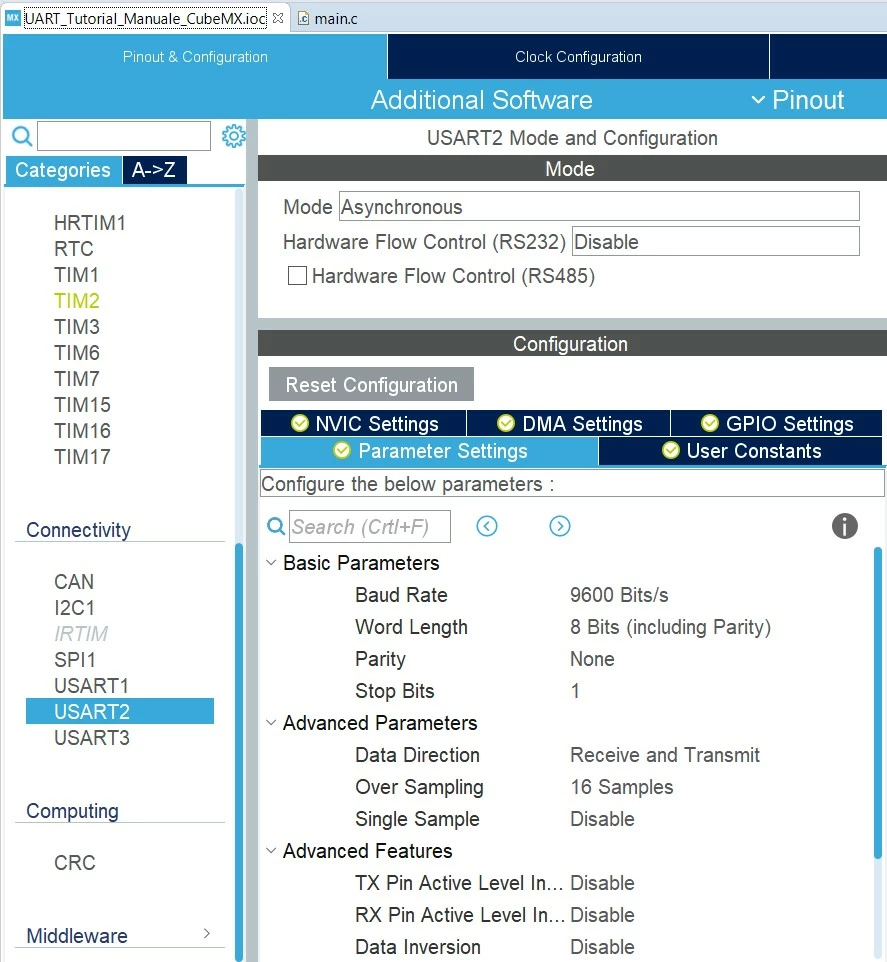Open the Hardware Flow Control (RS232) dropdown
The width and height of the screenshot is (887, 962).
tap(715, 241)
